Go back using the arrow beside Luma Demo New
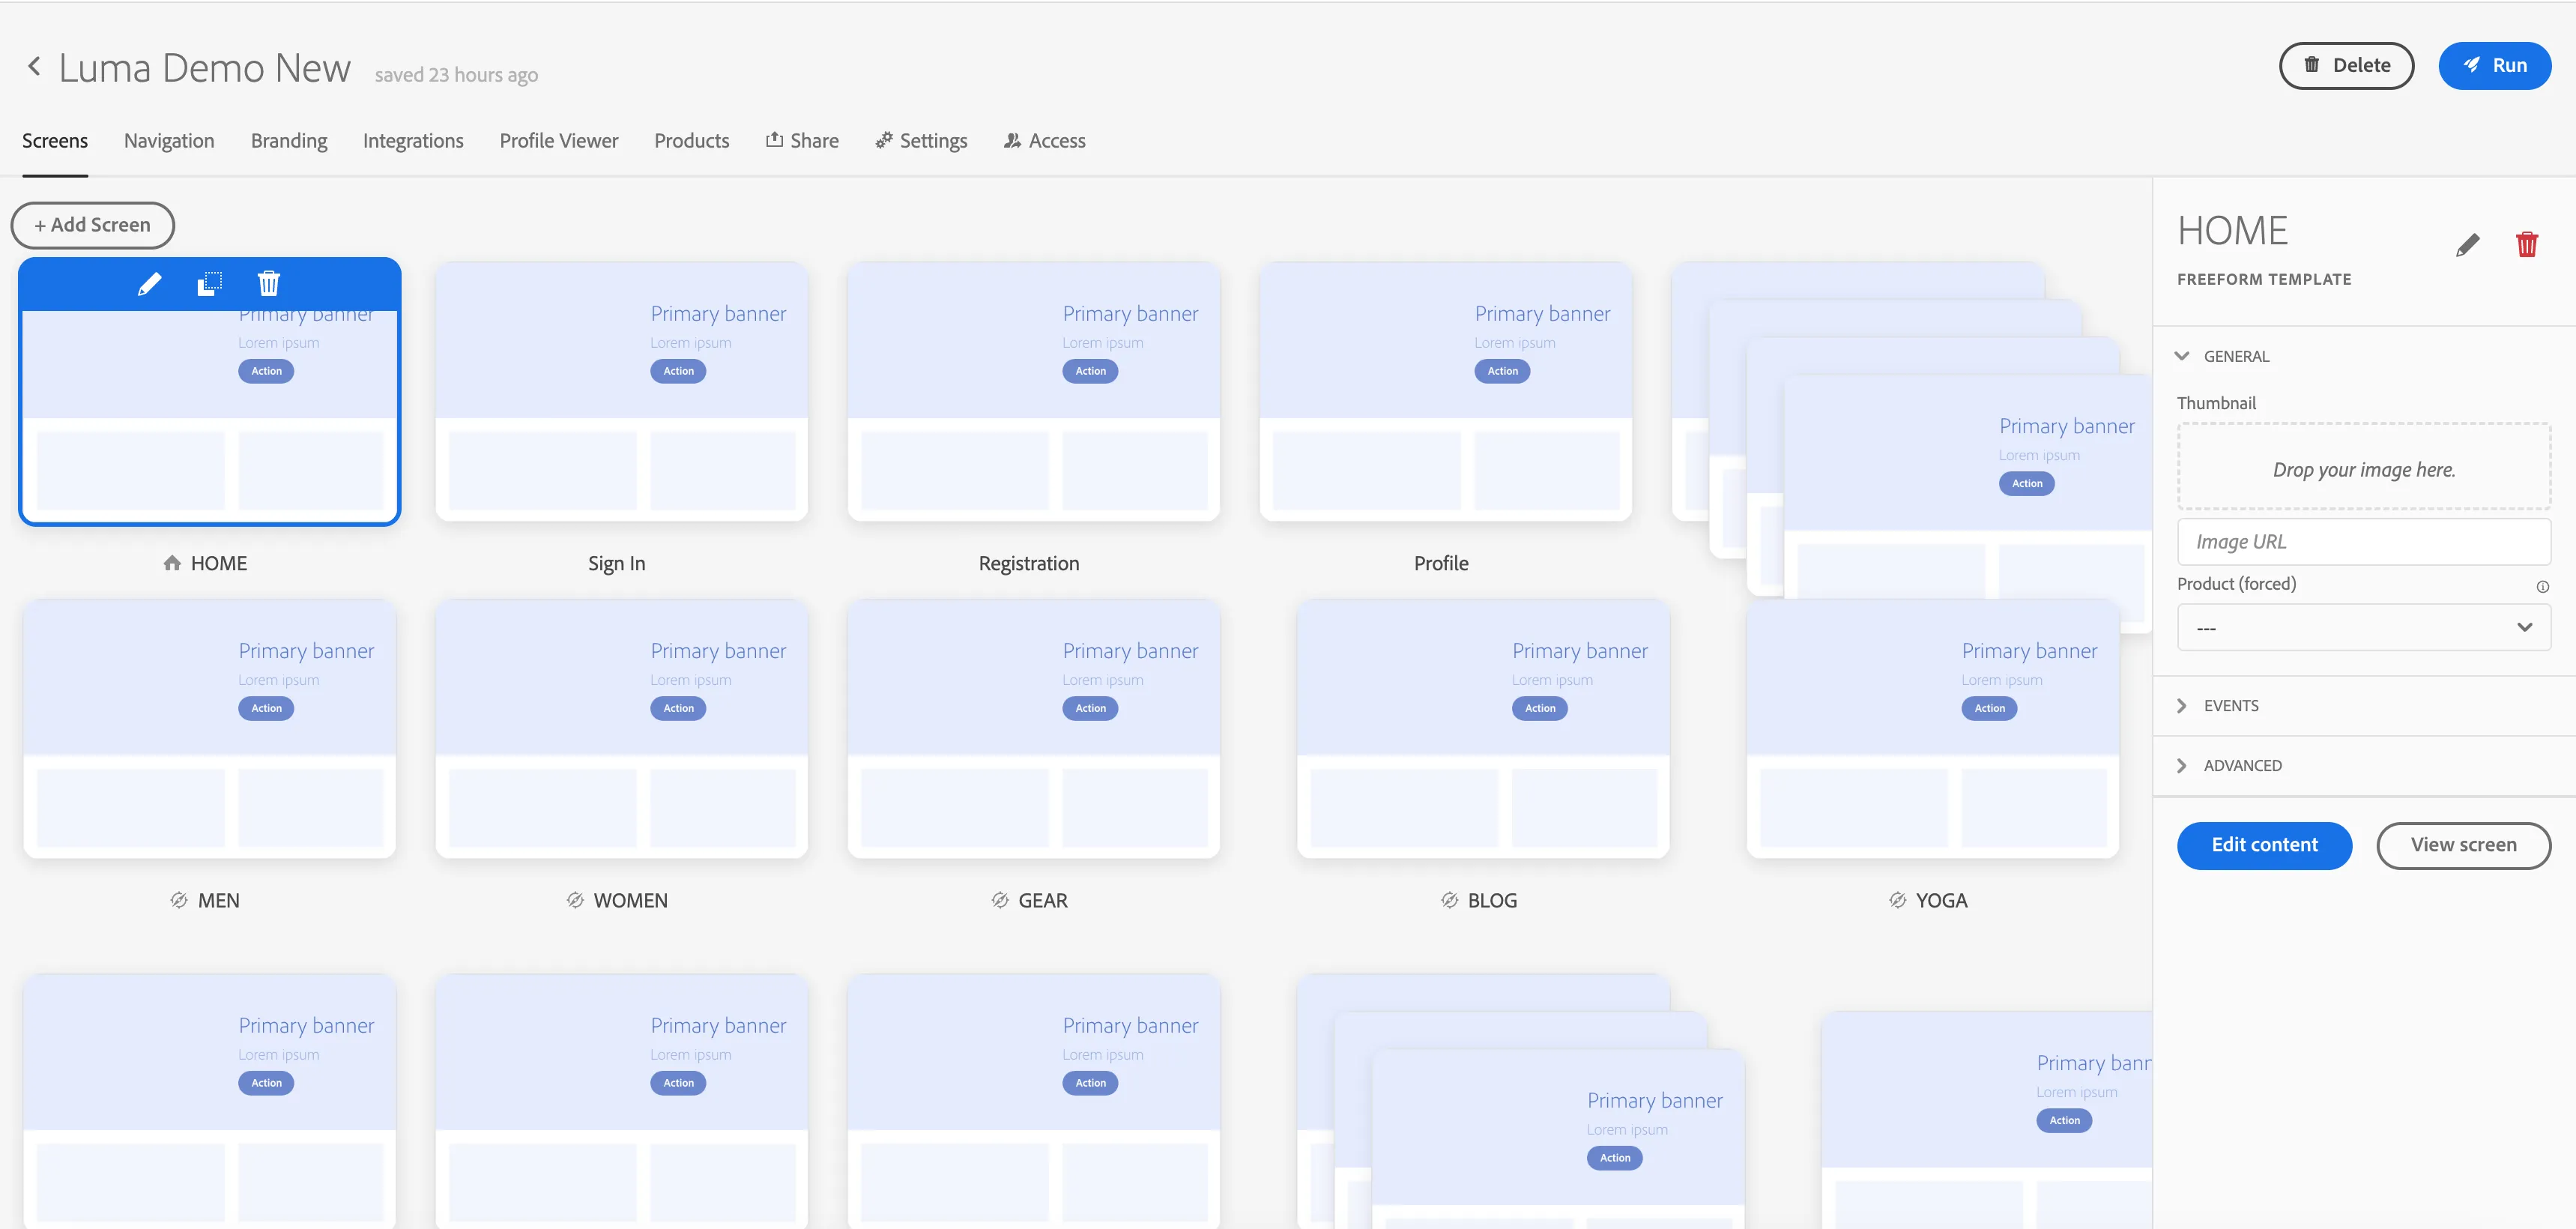The image size is (2576, 1229). click(34, 67)
